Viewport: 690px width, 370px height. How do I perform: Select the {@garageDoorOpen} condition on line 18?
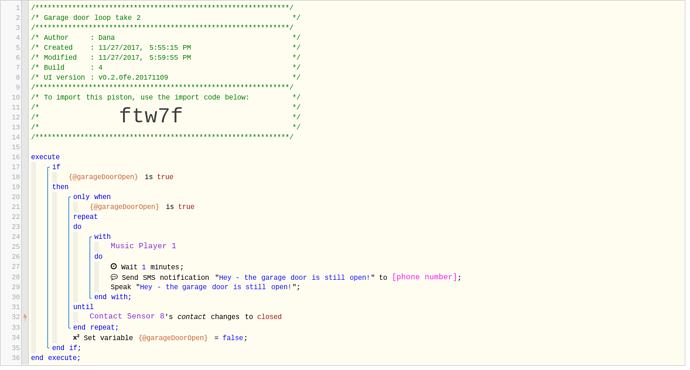103,177
